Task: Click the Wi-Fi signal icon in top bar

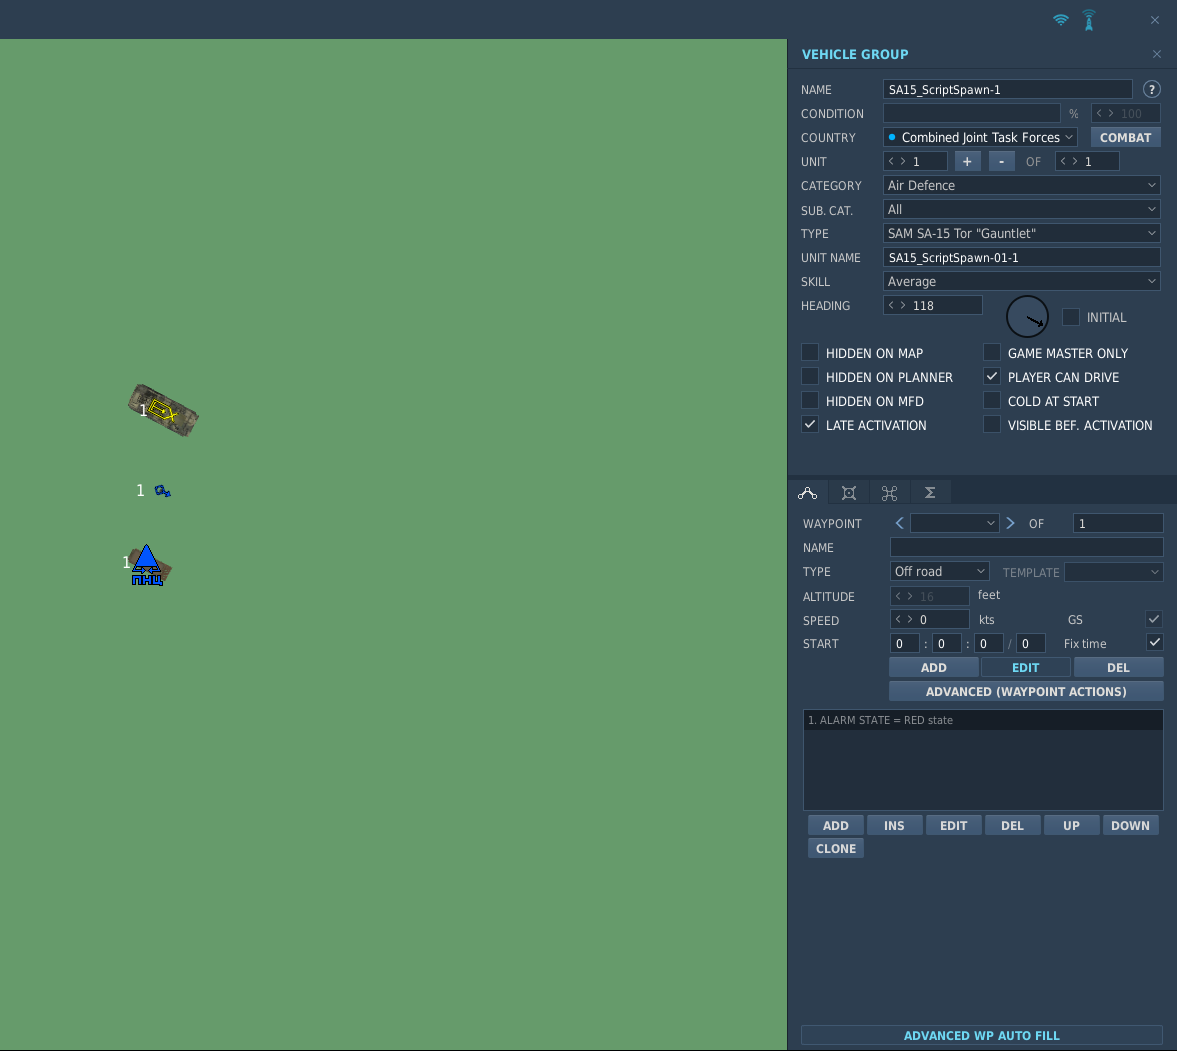Action: pos(1061,20)
